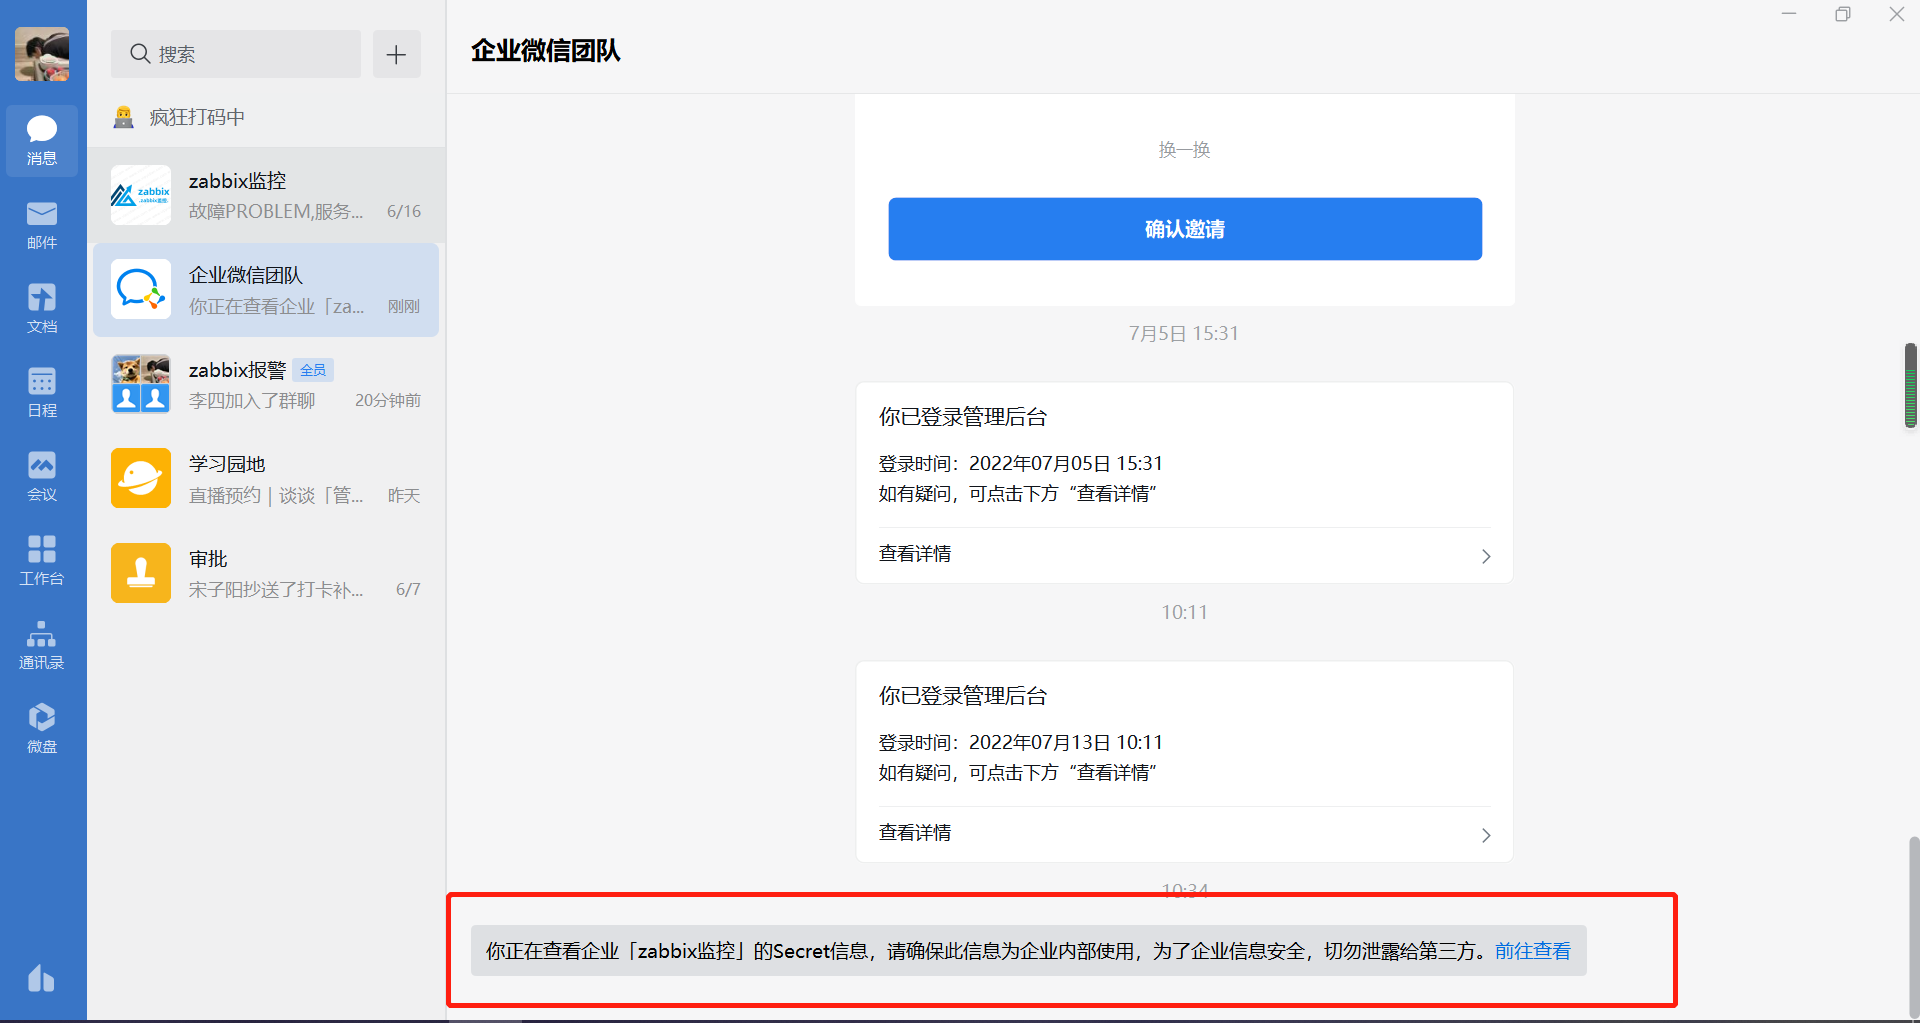Open the bar-chart icon at bottom left
The width and height of the screenshot is (1920, 1023).
click(x=41, y=978)
